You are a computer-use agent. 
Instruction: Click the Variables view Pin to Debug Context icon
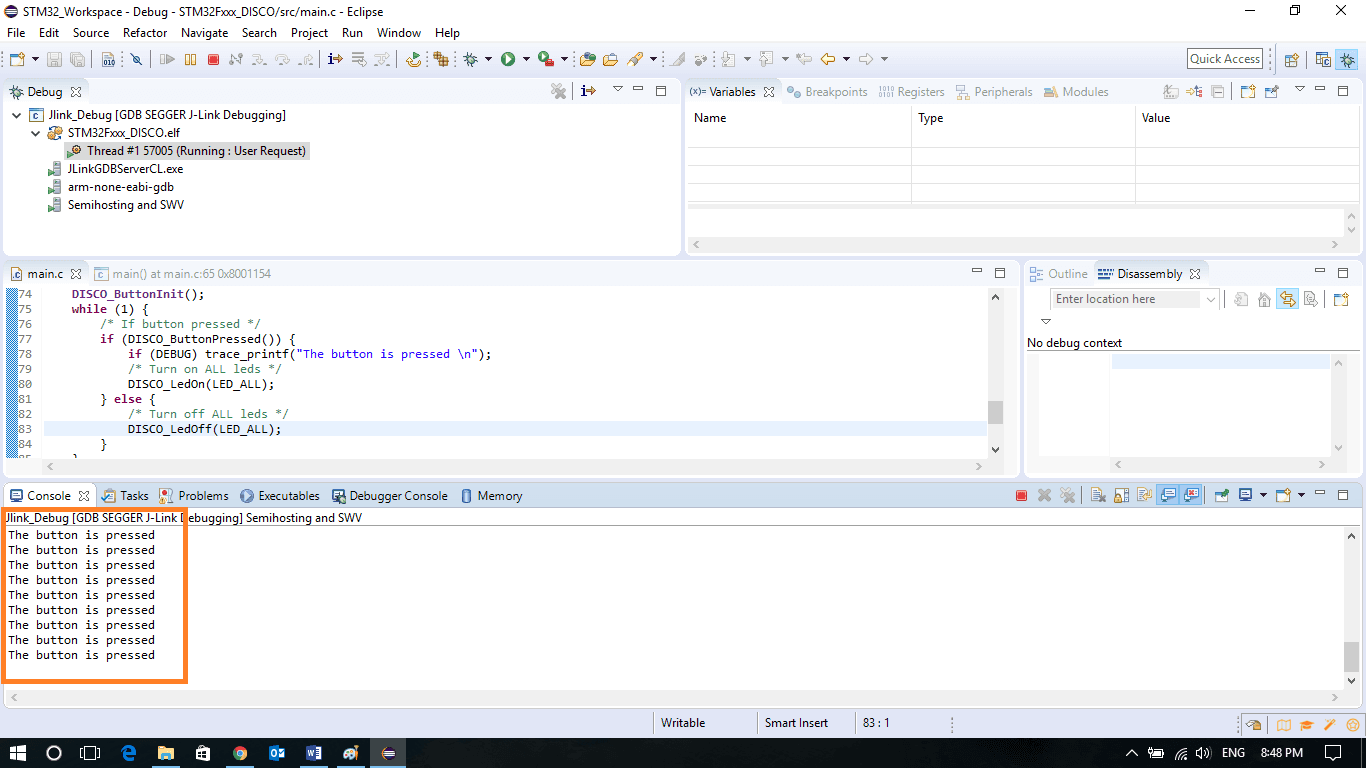pyautogui.click(x=1271, y=92)
